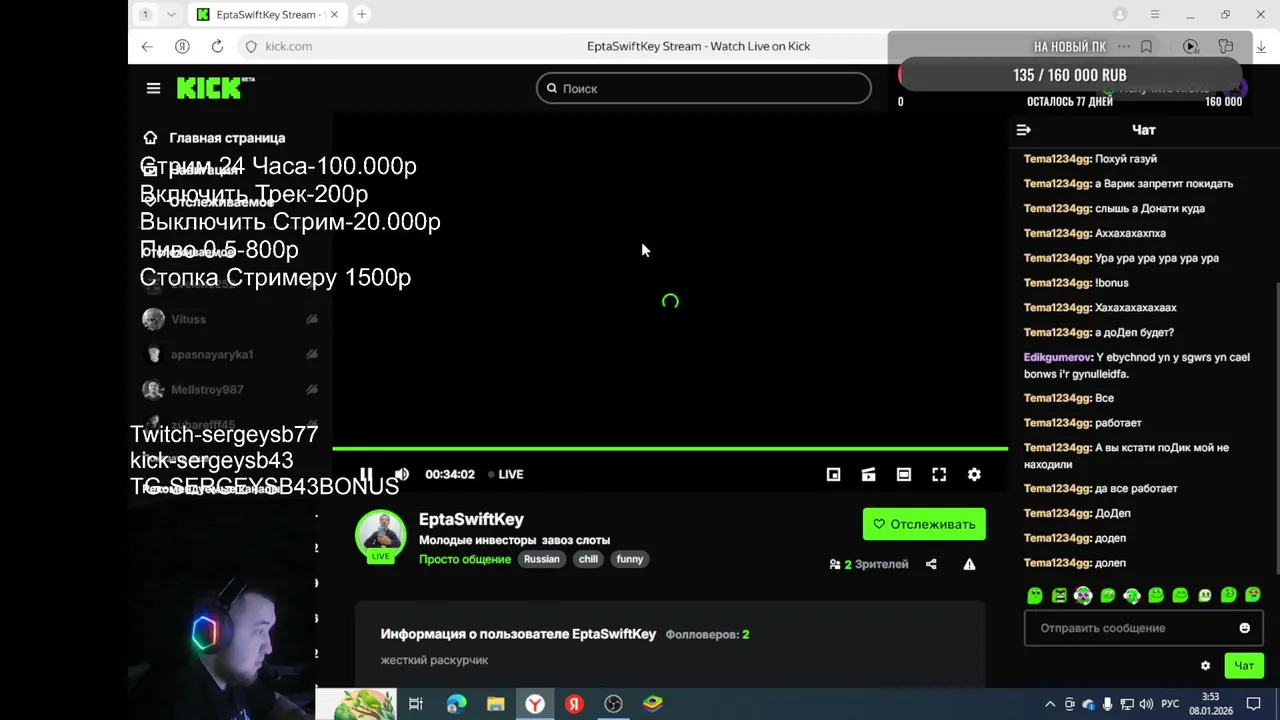Click the Просто общение category link

point(465,559)
